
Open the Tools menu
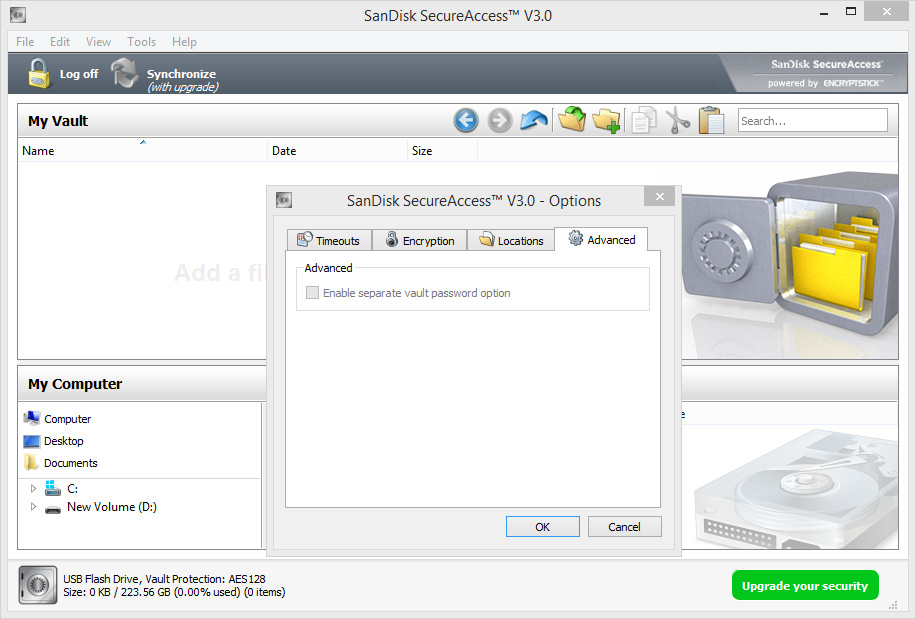(141, 41)
